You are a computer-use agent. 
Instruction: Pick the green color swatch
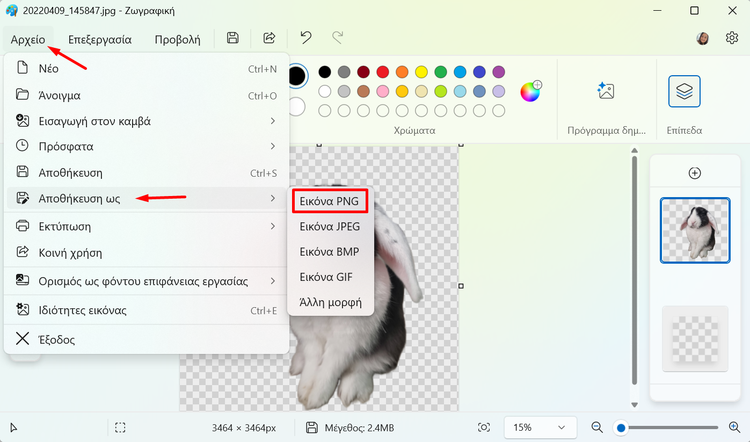coord(441,72)
